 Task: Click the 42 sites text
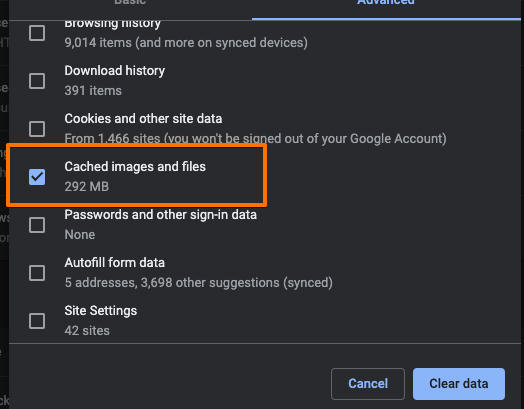[x=87, y=330]
